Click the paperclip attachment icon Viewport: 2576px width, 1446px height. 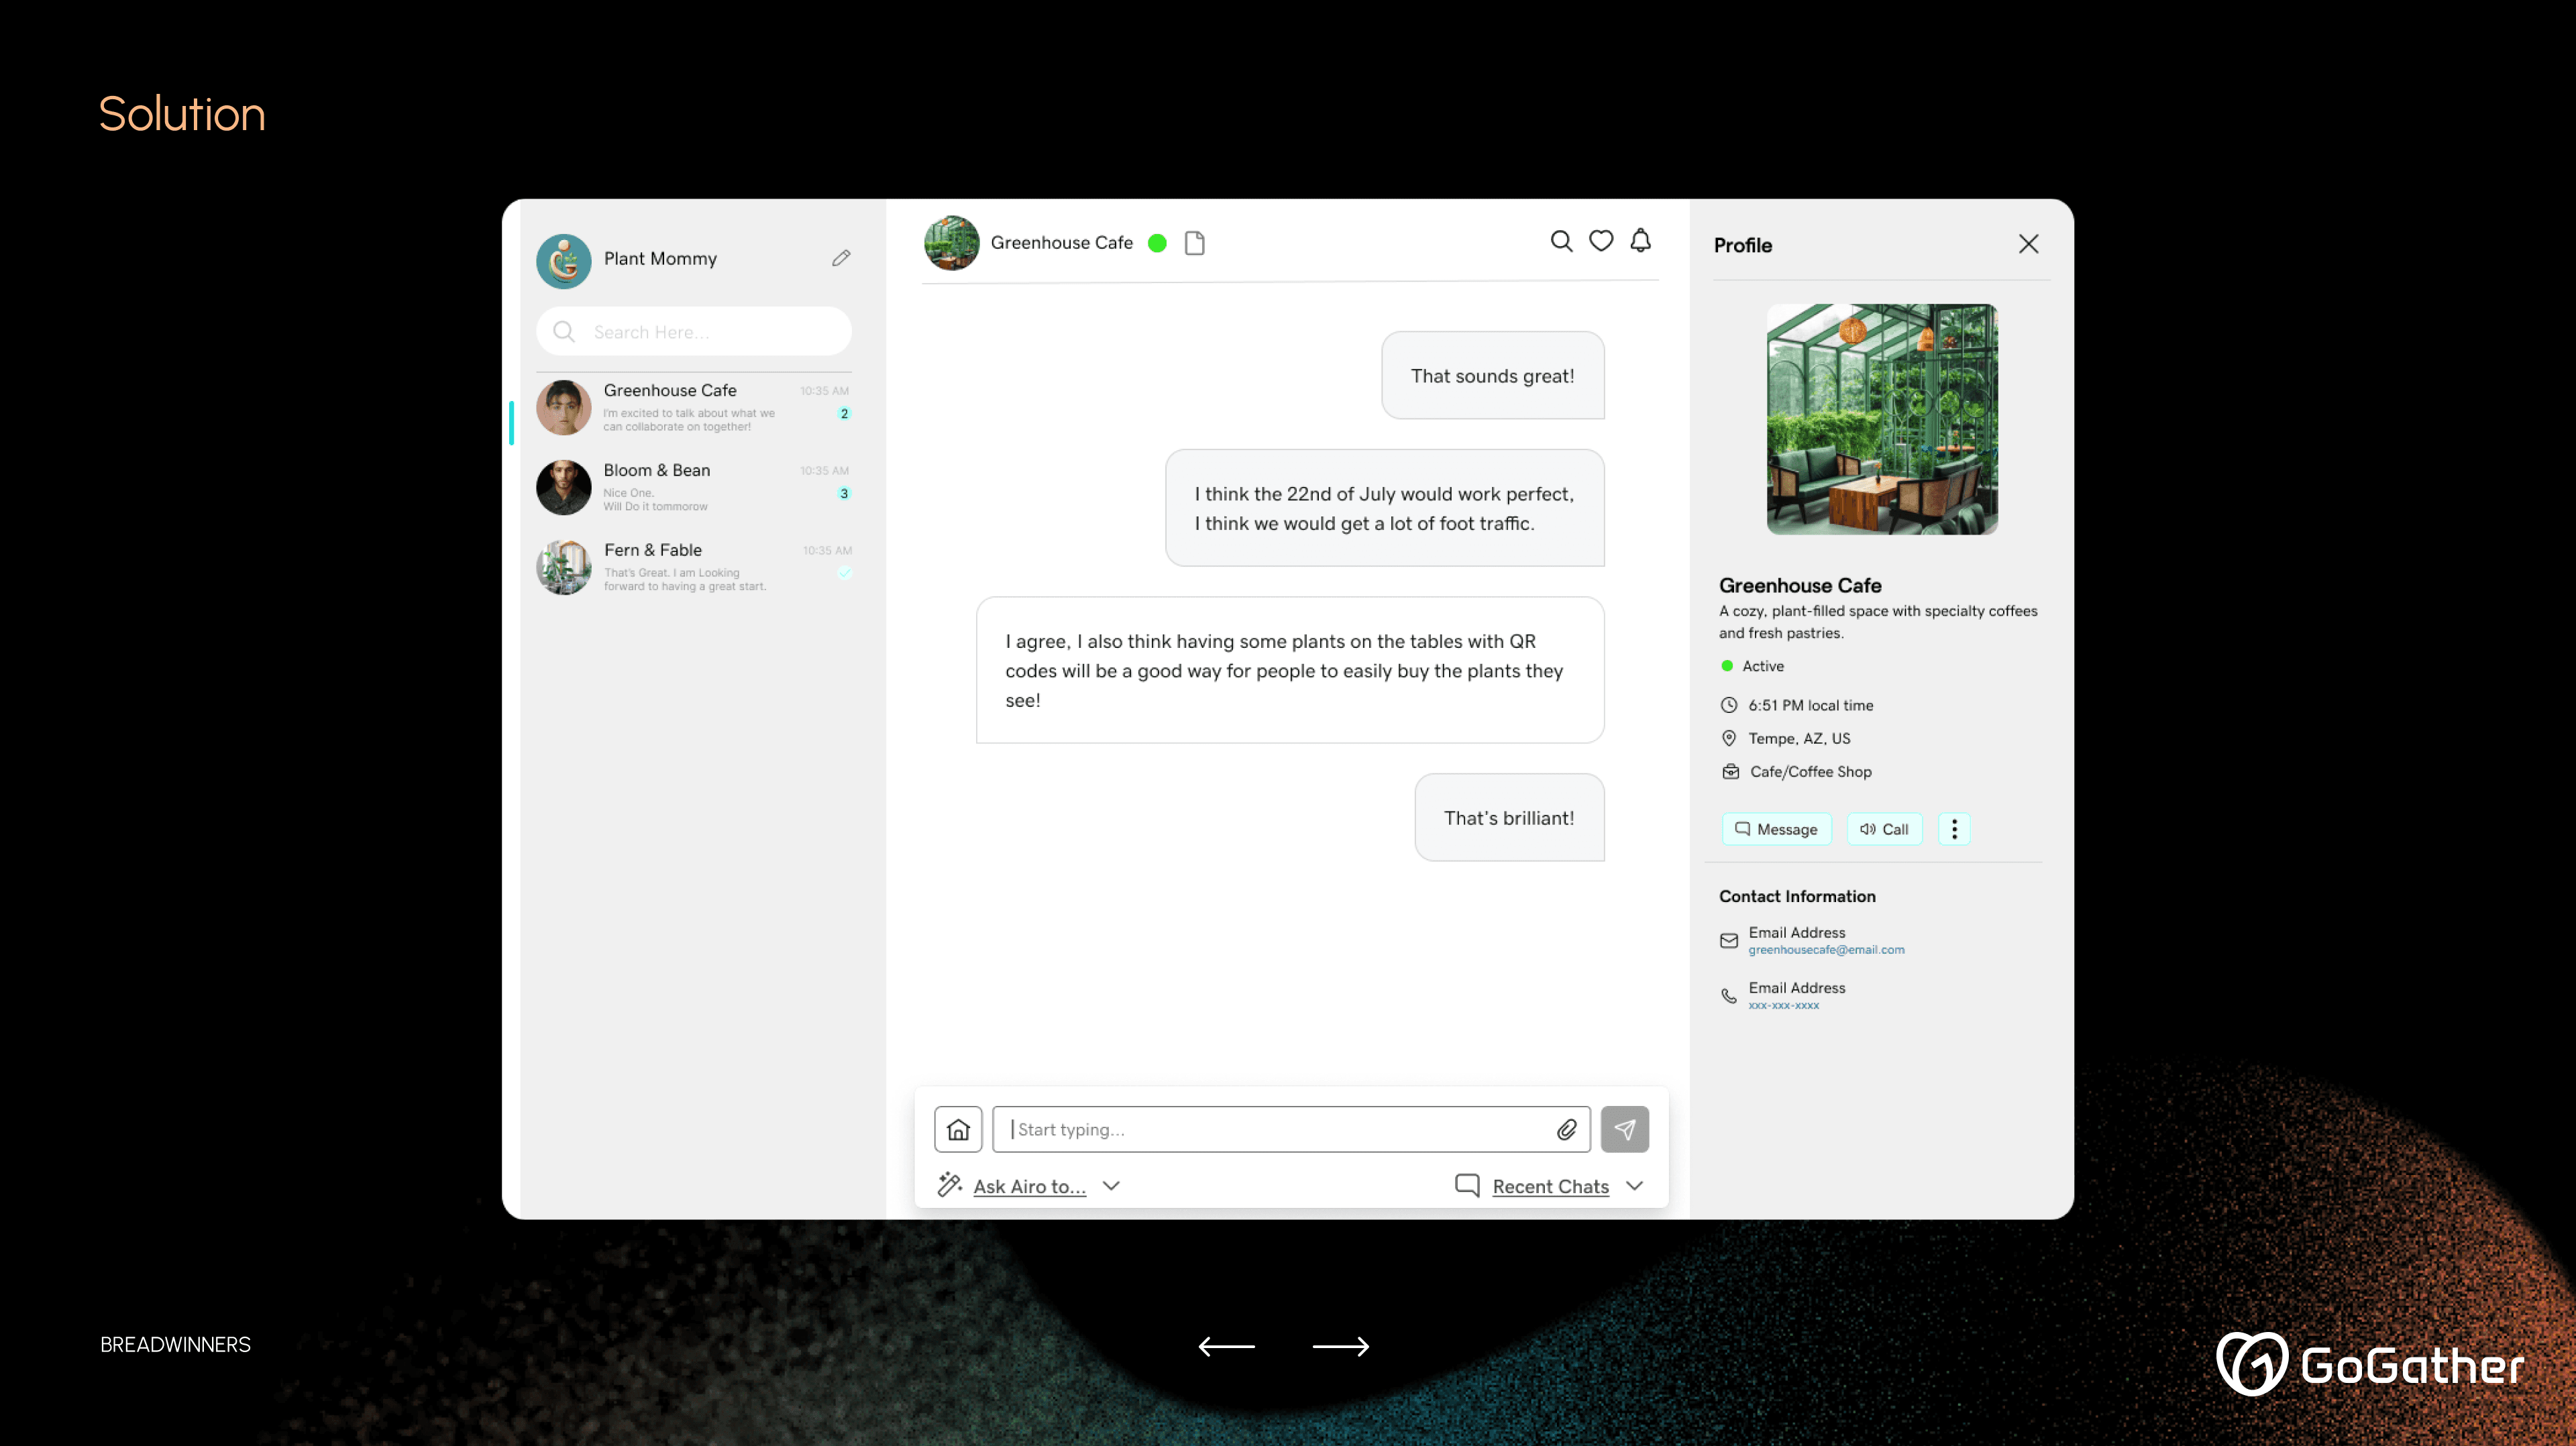pyautogui.click(x=1566, y=1129)
